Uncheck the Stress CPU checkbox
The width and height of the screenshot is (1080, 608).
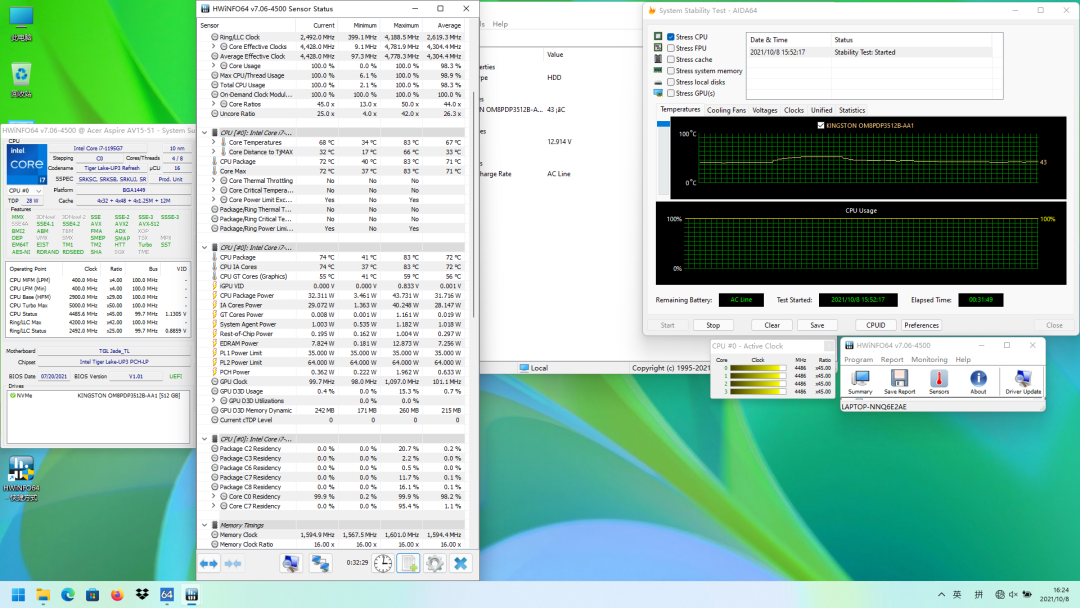tap(672, 37)
